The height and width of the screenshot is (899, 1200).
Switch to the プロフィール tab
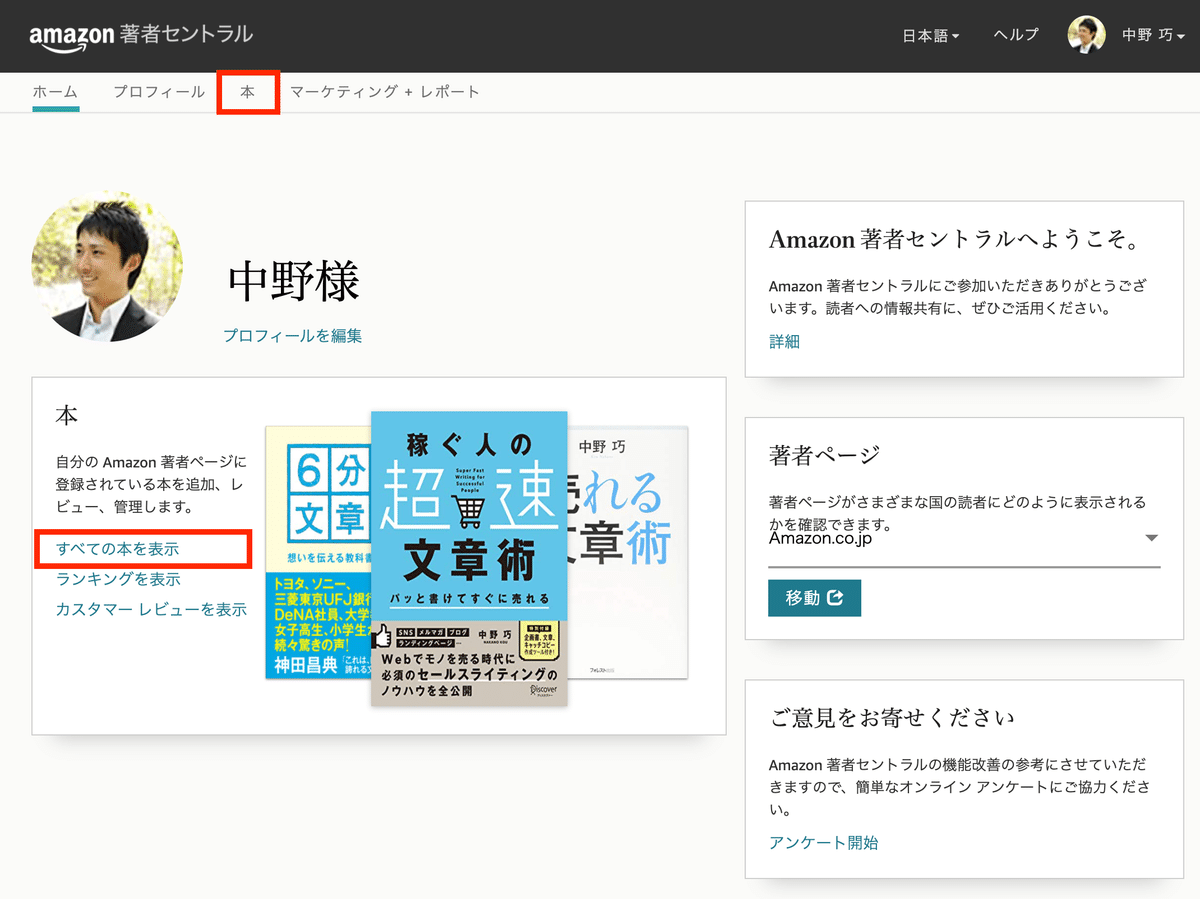[x=159, y=92]
